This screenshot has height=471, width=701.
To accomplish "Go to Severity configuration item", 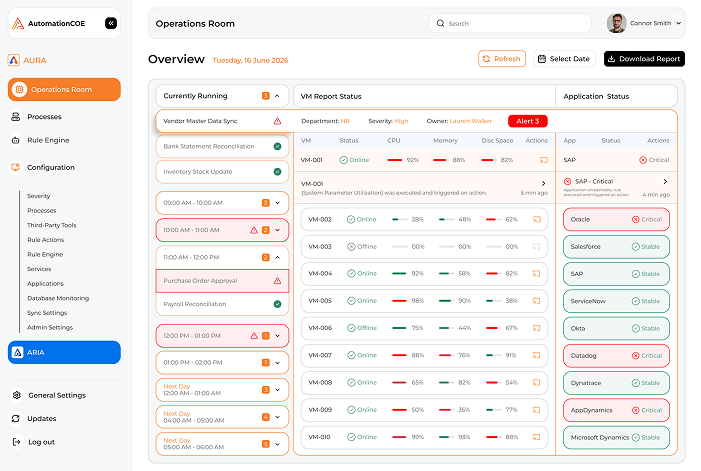I will tap(38, 196).
